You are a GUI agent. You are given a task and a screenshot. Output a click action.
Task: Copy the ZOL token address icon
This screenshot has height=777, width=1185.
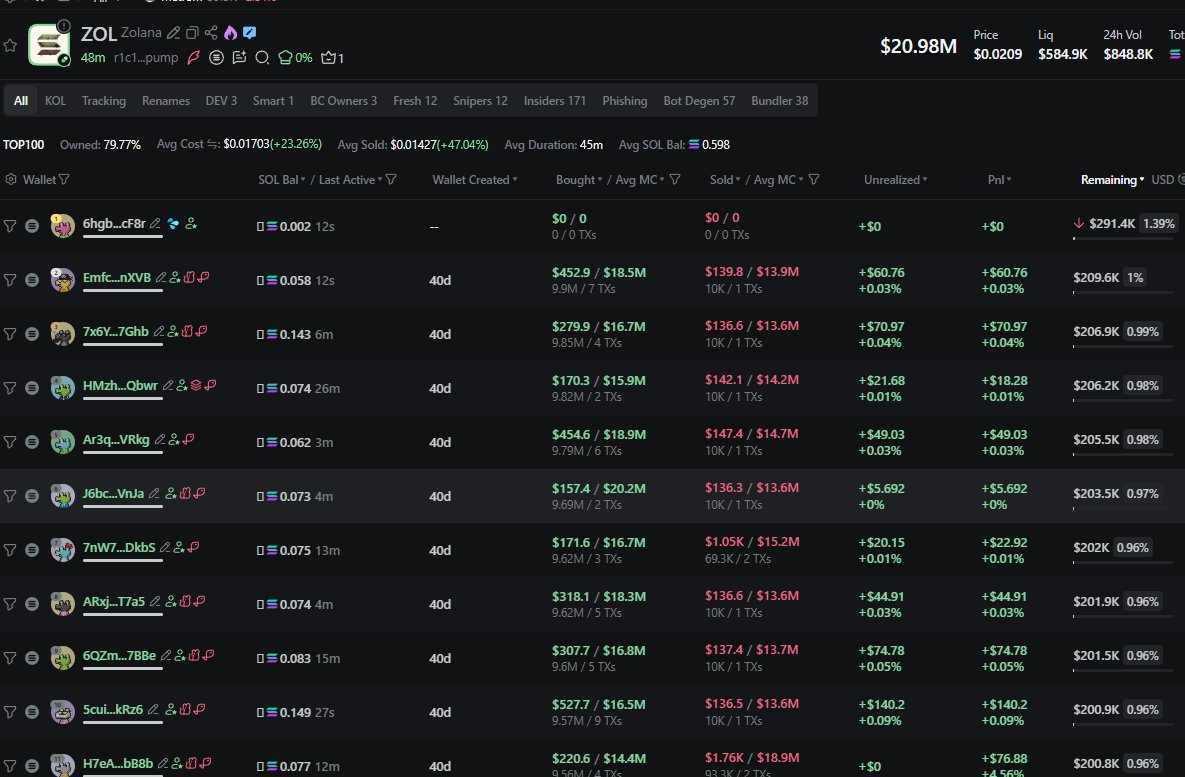tap(193, 34)
